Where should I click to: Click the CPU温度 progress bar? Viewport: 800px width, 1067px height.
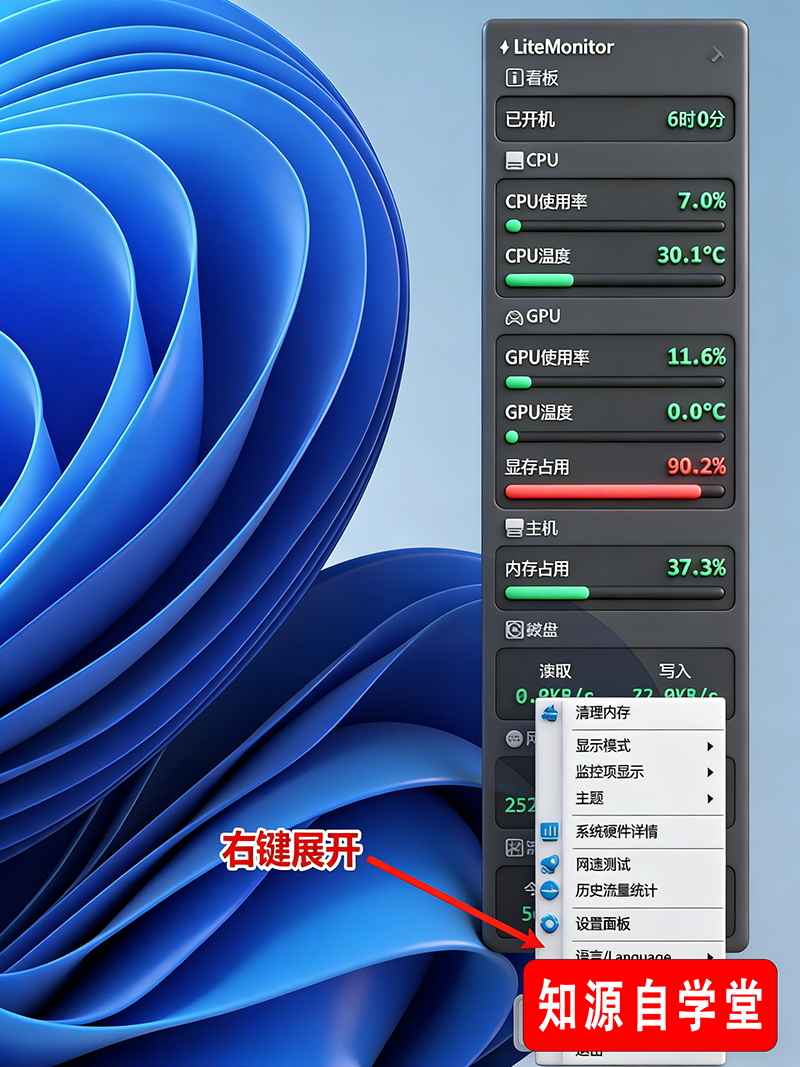(615, 280)
